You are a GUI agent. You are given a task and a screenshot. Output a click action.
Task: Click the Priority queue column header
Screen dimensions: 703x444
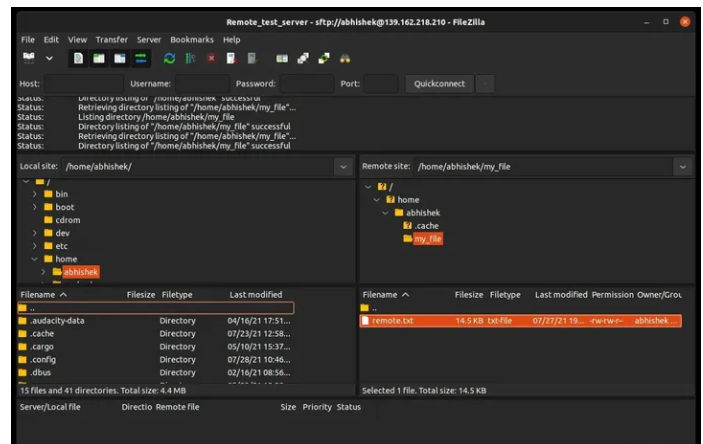coord(317,407)
